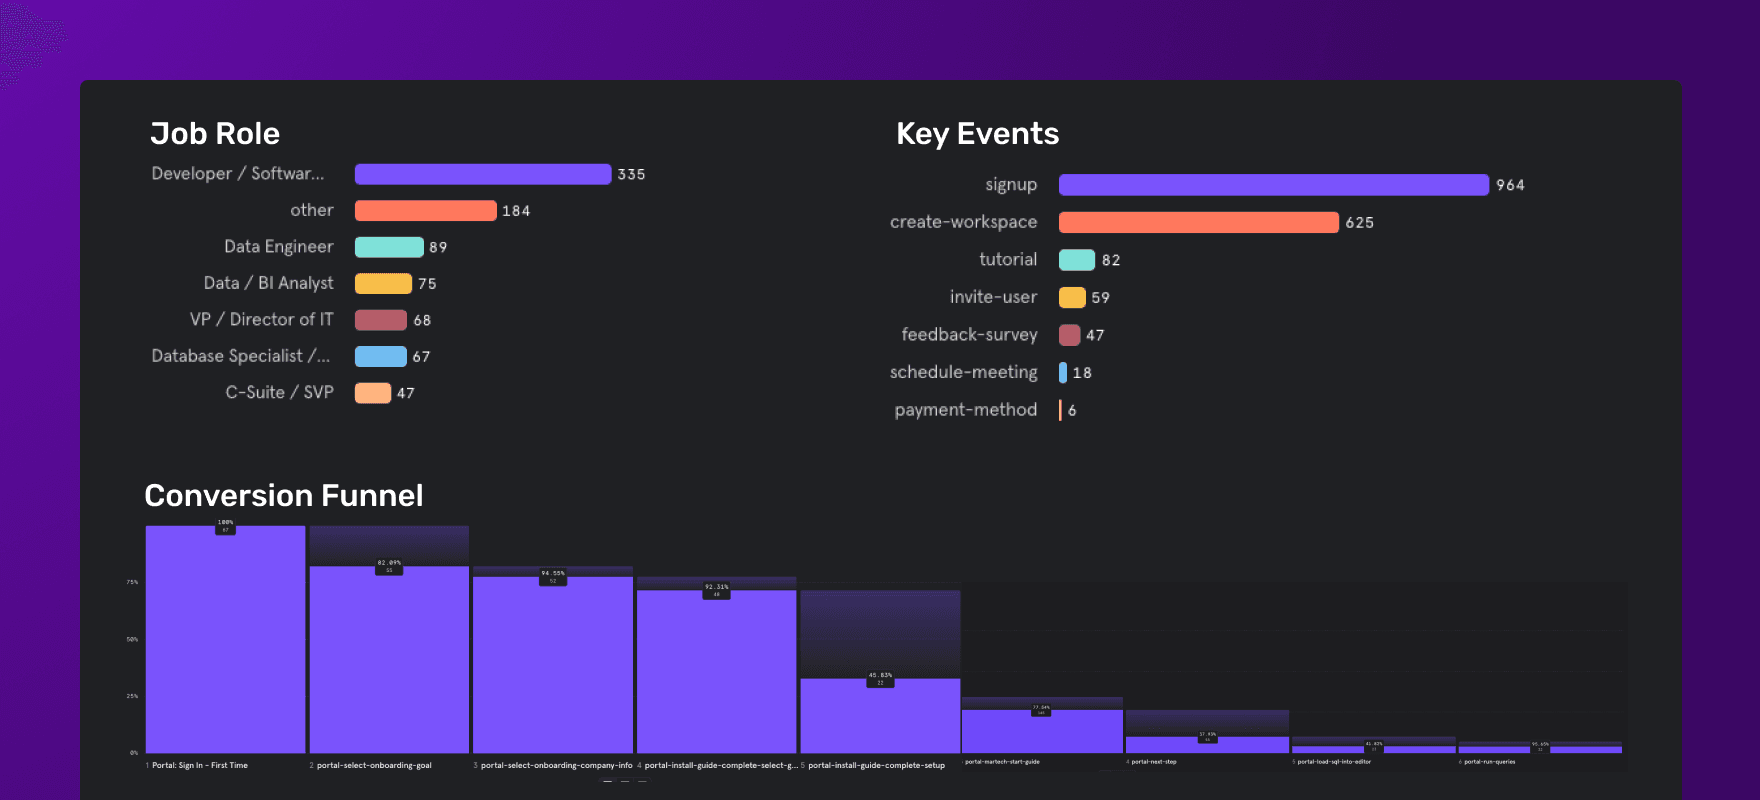Click the 'Developer / Softwar...' job role bar
This screenshot has width=1760, height=800.
click(483, 174)
